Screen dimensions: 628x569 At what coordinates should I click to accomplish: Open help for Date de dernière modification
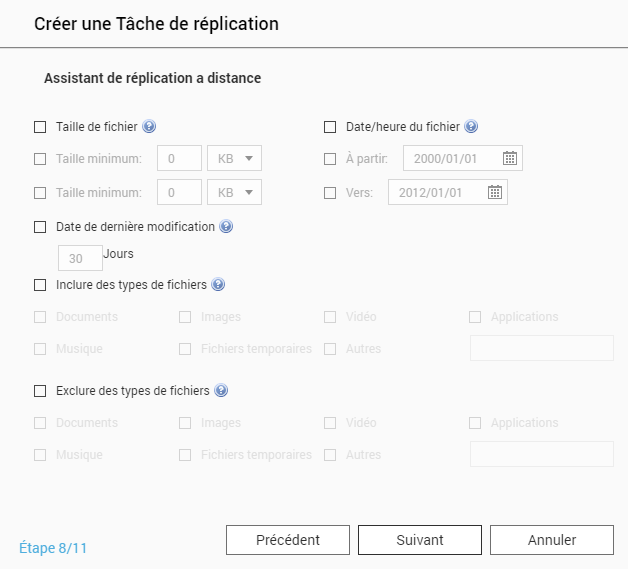(226, 227)
